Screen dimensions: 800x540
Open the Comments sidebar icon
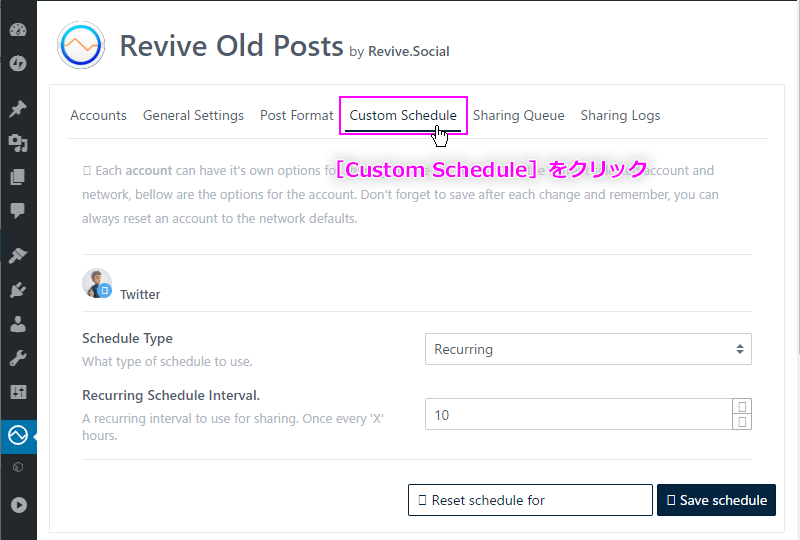tap(18, 210)
